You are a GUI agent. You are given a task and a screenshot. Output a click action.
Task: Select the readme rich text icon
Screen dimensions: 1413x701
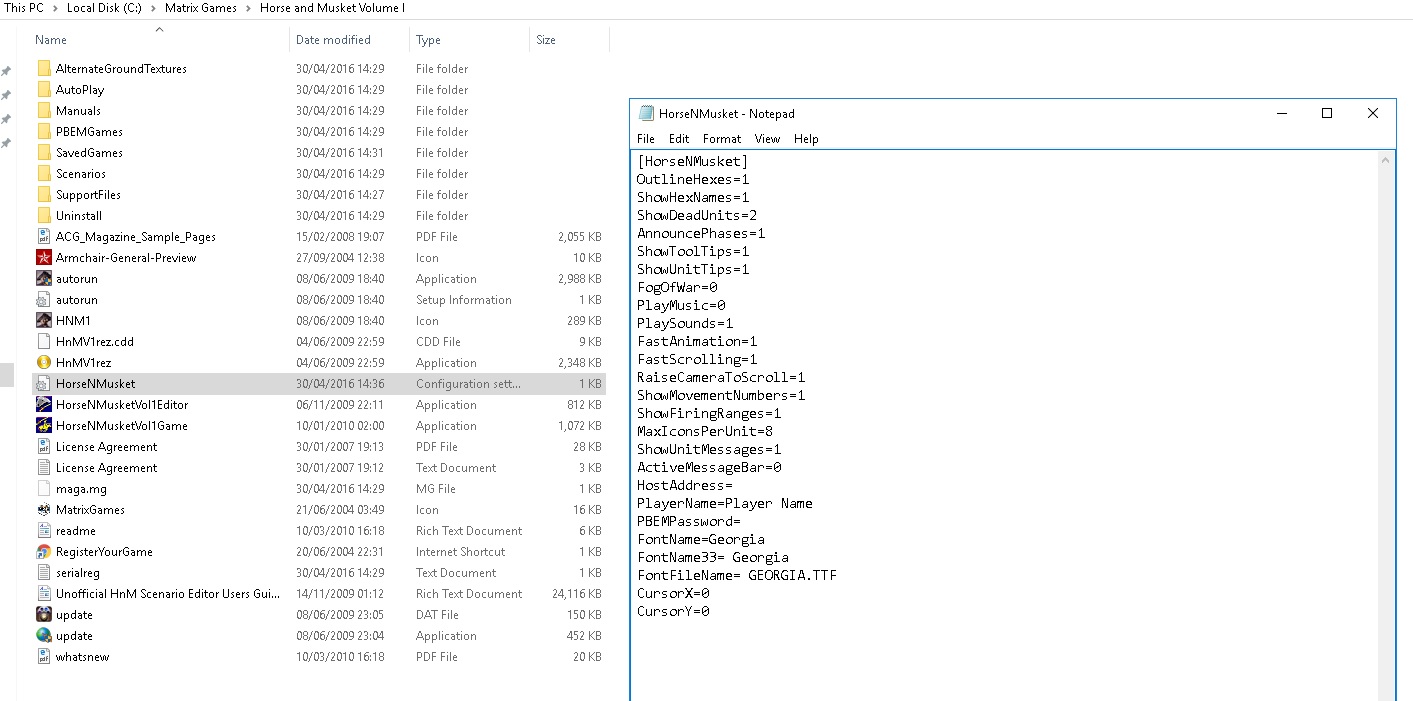(44, 531)
